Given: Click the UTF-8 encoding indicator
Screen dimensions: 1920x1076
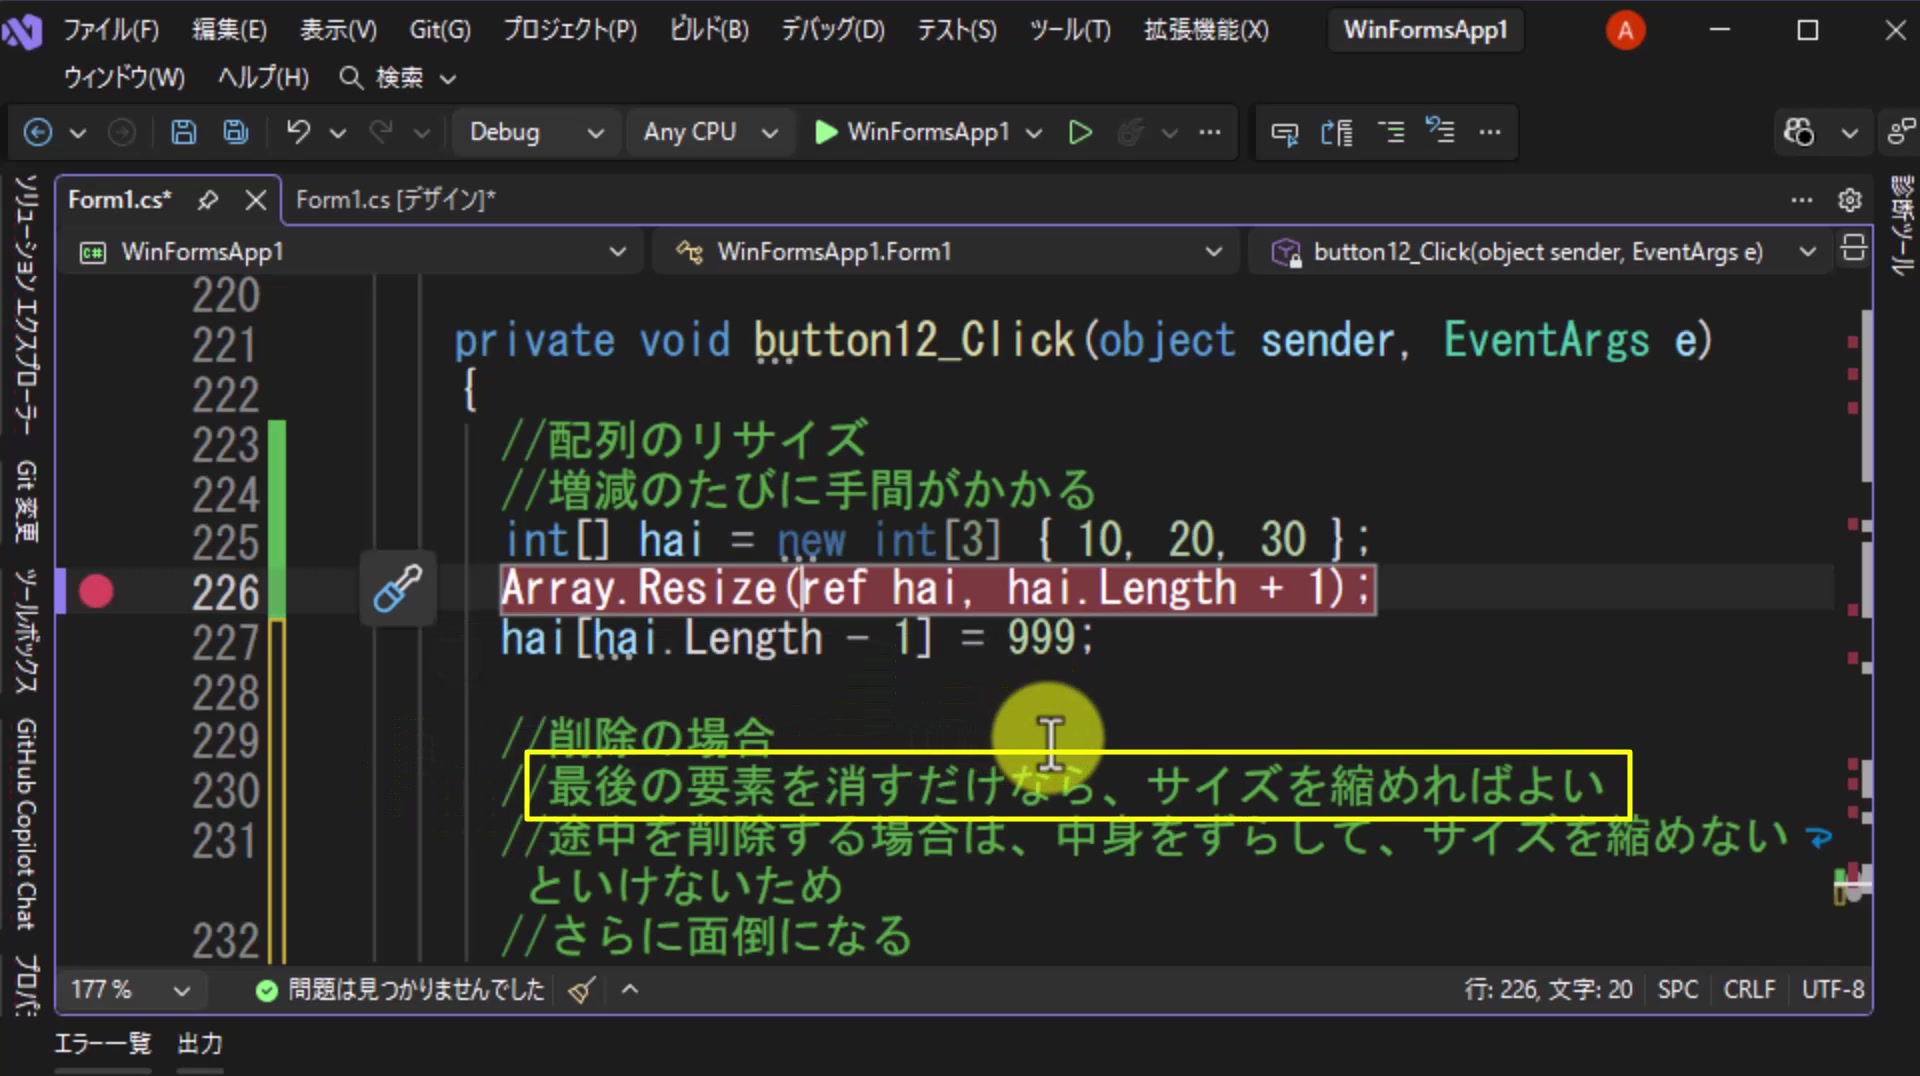Looking at the screenshot, I should click(x=1833, y=989).
